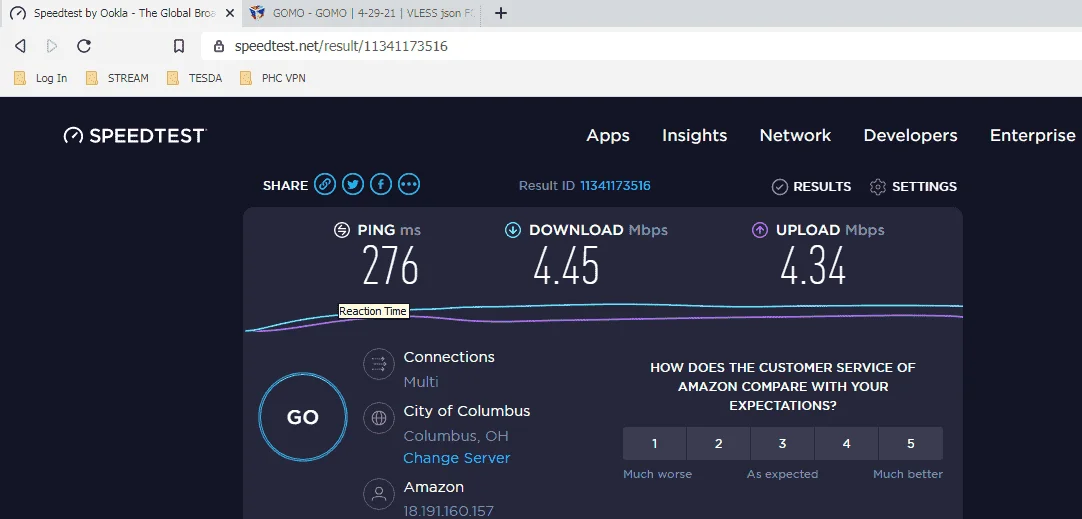Click the download speed 4.45
This screenshot has width=1082, height=519.
(566, 265)
